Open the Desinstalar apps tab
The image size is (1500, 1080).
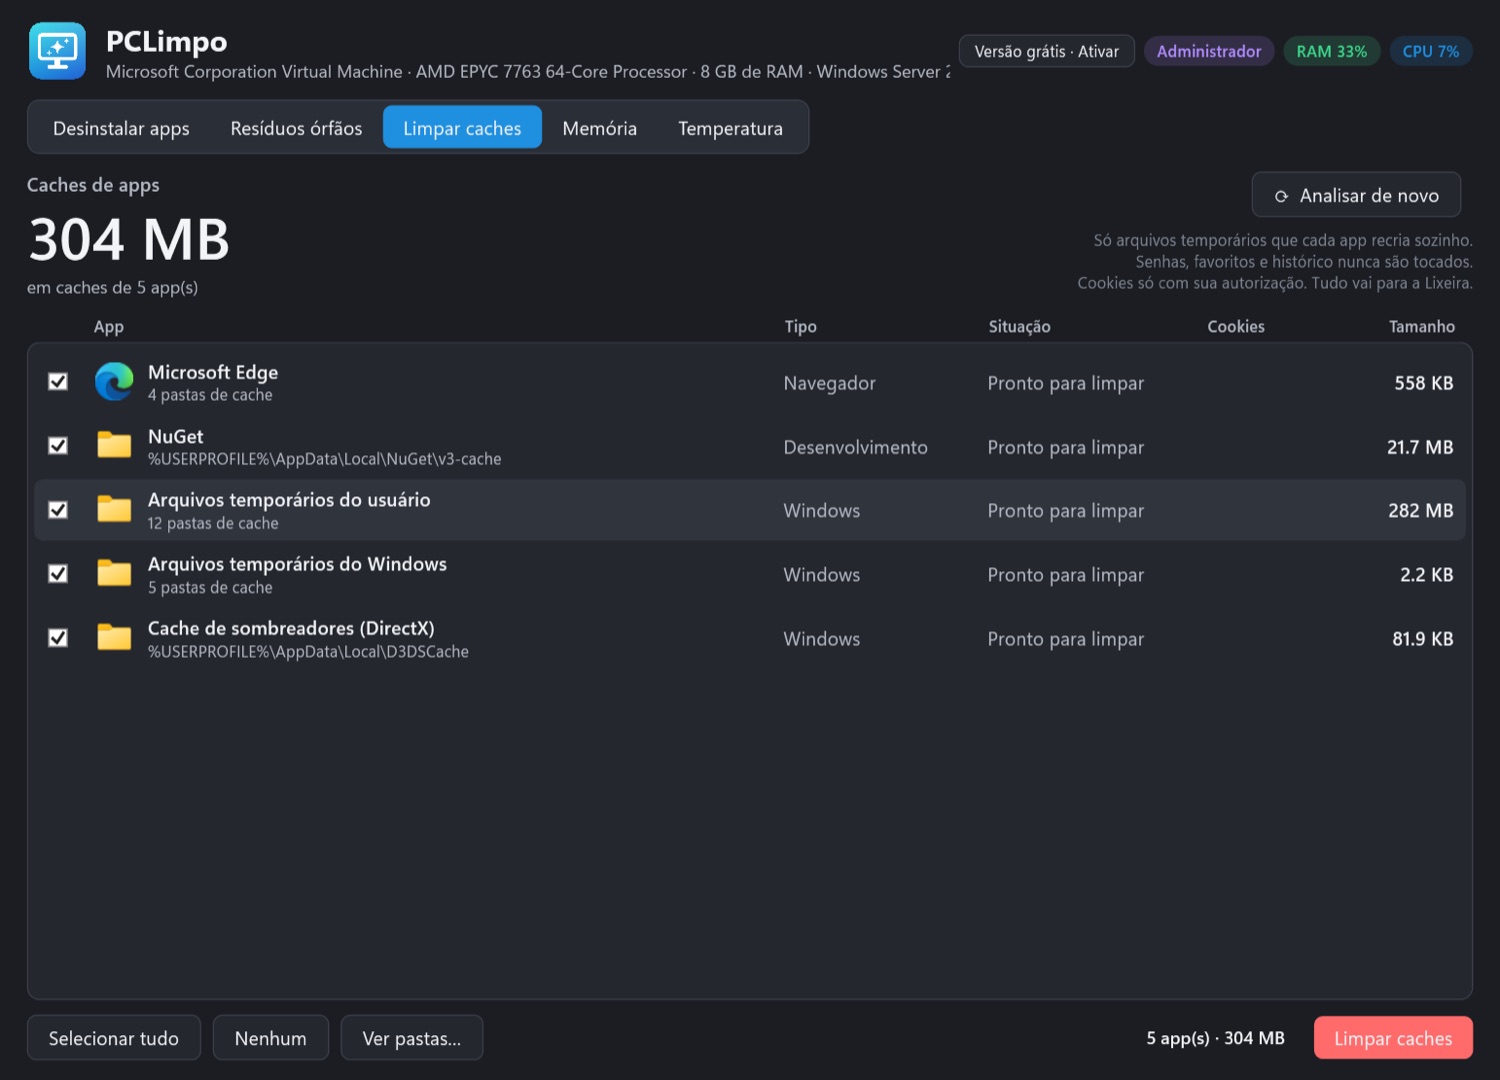(x=121, y=128)
